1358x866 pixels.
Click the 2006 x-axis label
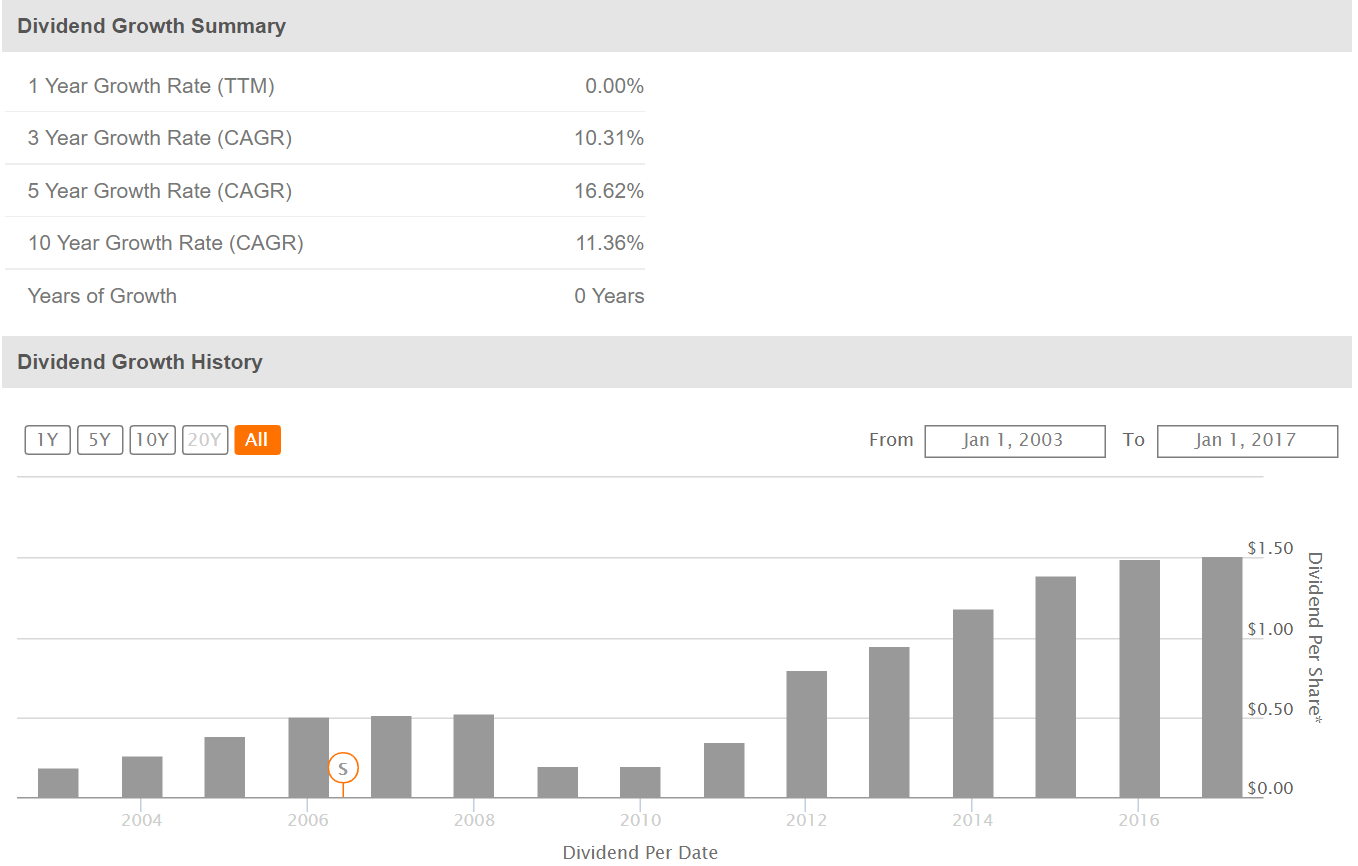tap(307, 821)
